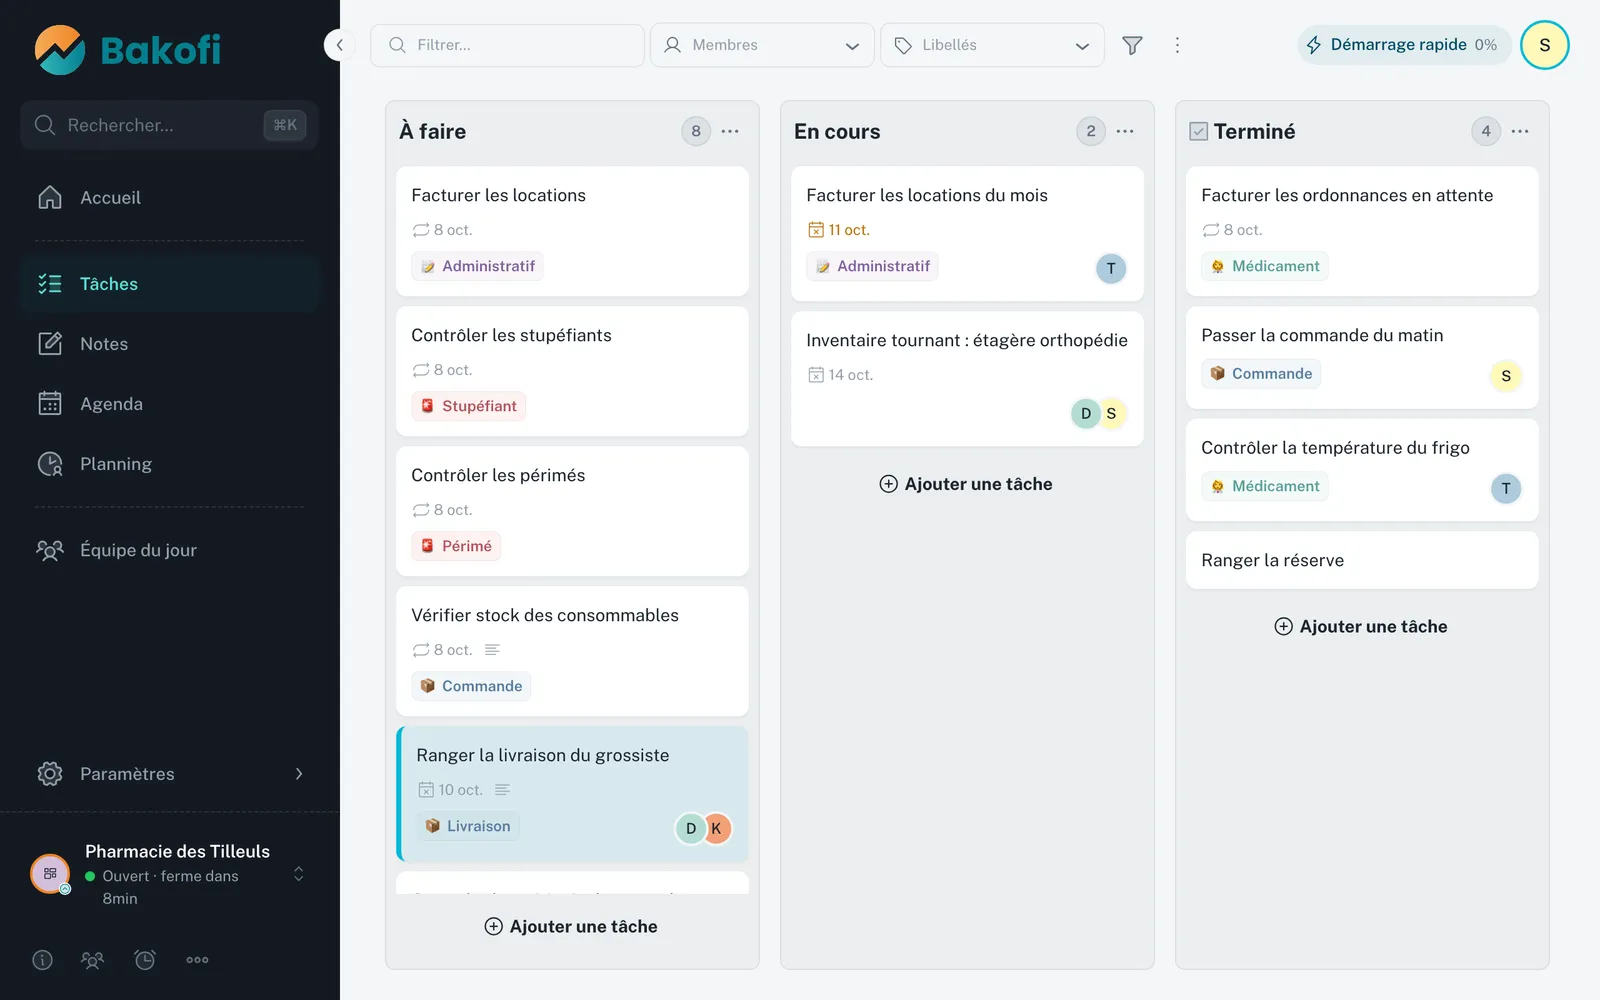The image size is (1600, 1000).
Task: Open Notes from the sidebar
Action: pyautogui.click(x=170, y=344)
